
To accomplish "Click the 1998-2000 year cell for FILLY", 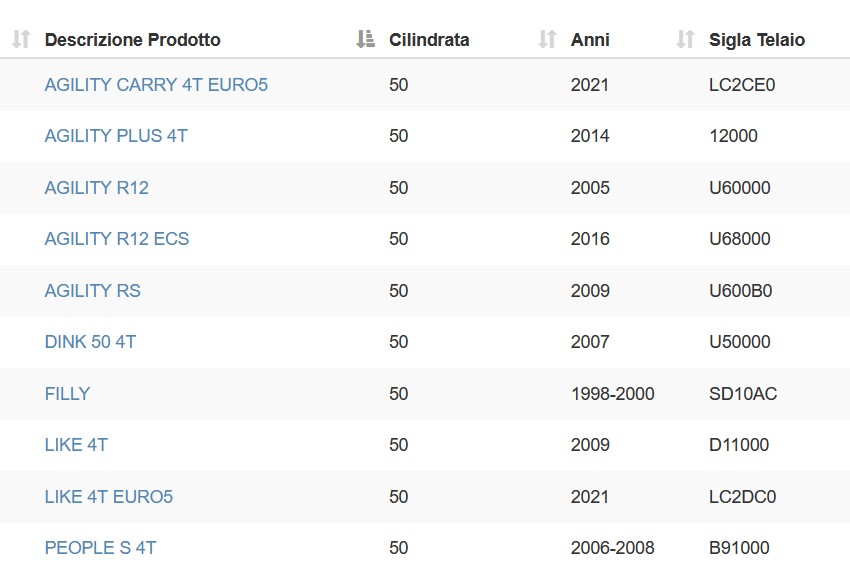I will click(613, 393).
